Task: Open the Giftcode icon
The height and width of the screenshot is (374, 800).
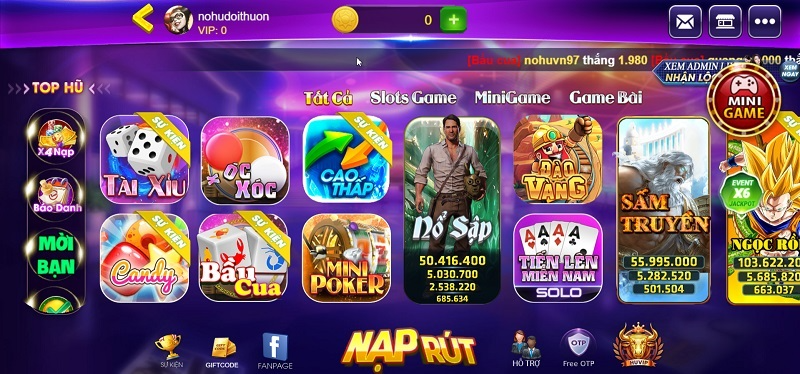Action: 222,353
